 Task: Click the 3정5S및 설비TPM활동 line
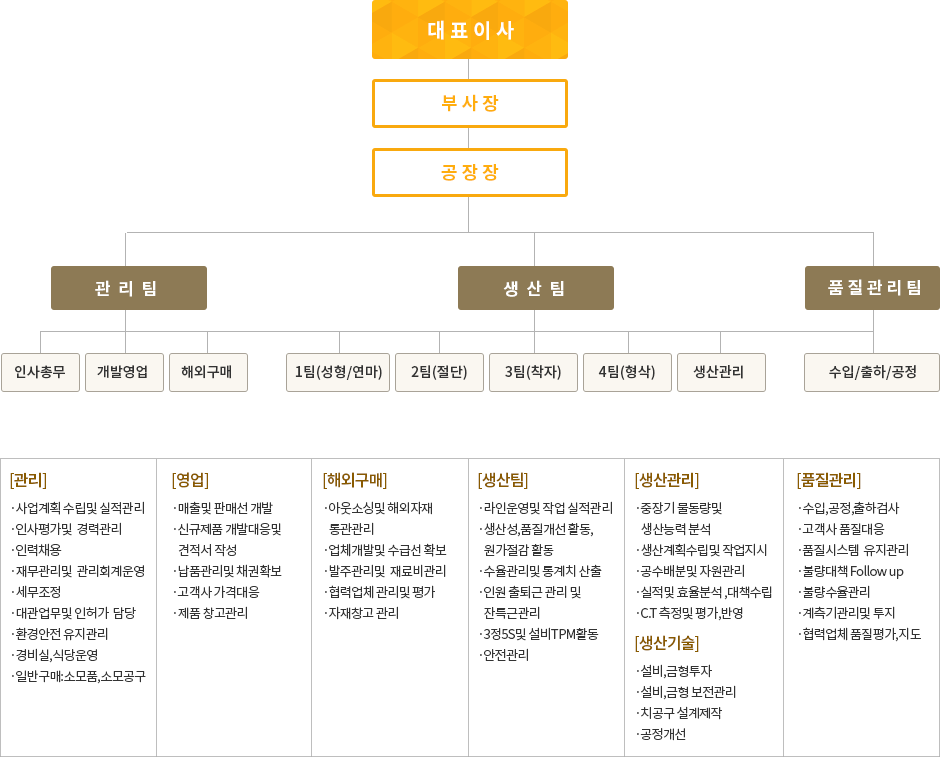point(538,634)
